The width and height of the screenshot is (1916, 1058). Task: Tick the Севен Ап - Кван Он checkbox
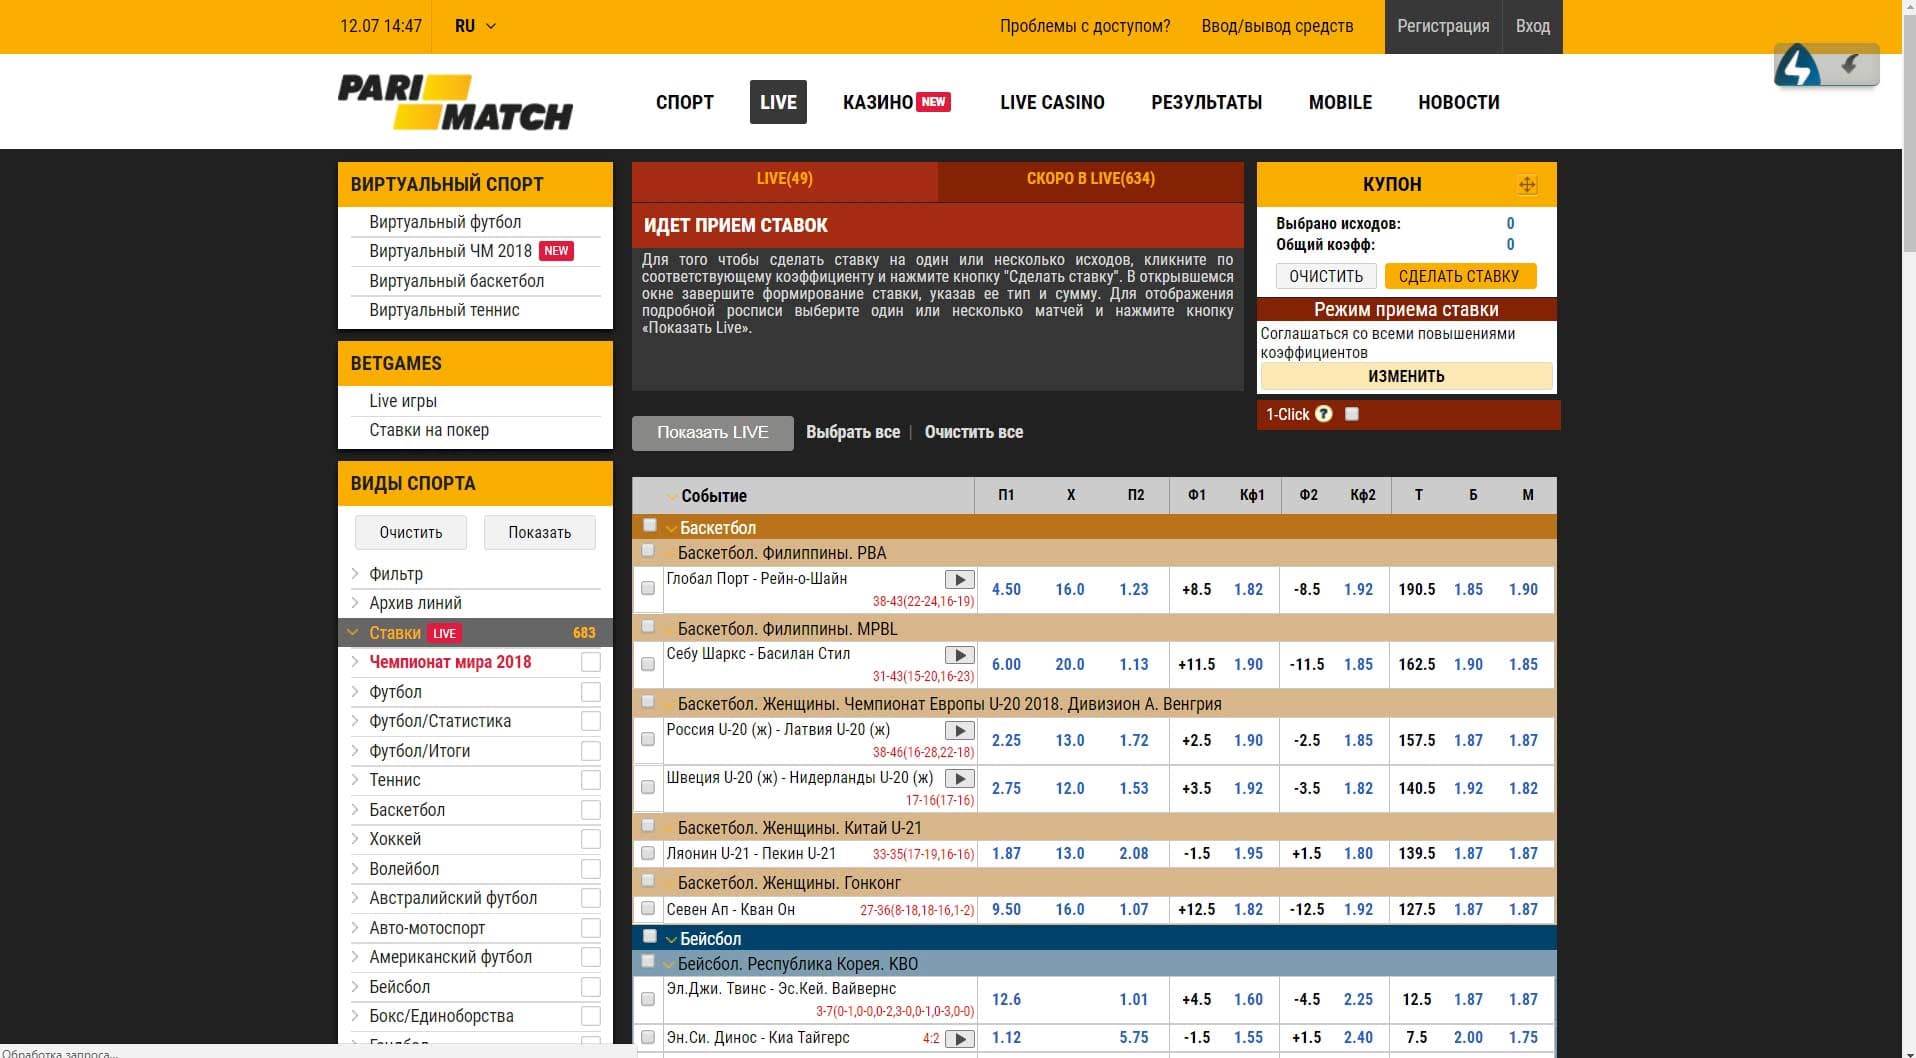[648, 909]
